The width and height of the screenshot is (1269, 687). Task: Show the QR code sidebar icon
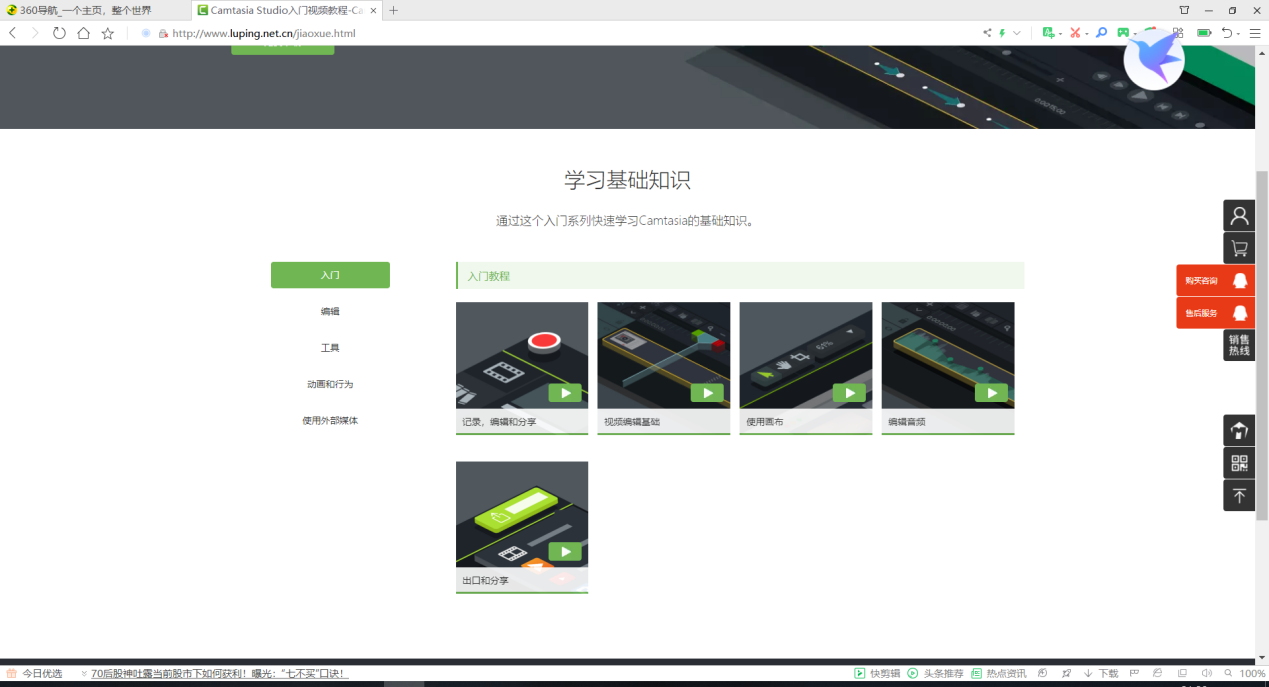[1239, 463]
